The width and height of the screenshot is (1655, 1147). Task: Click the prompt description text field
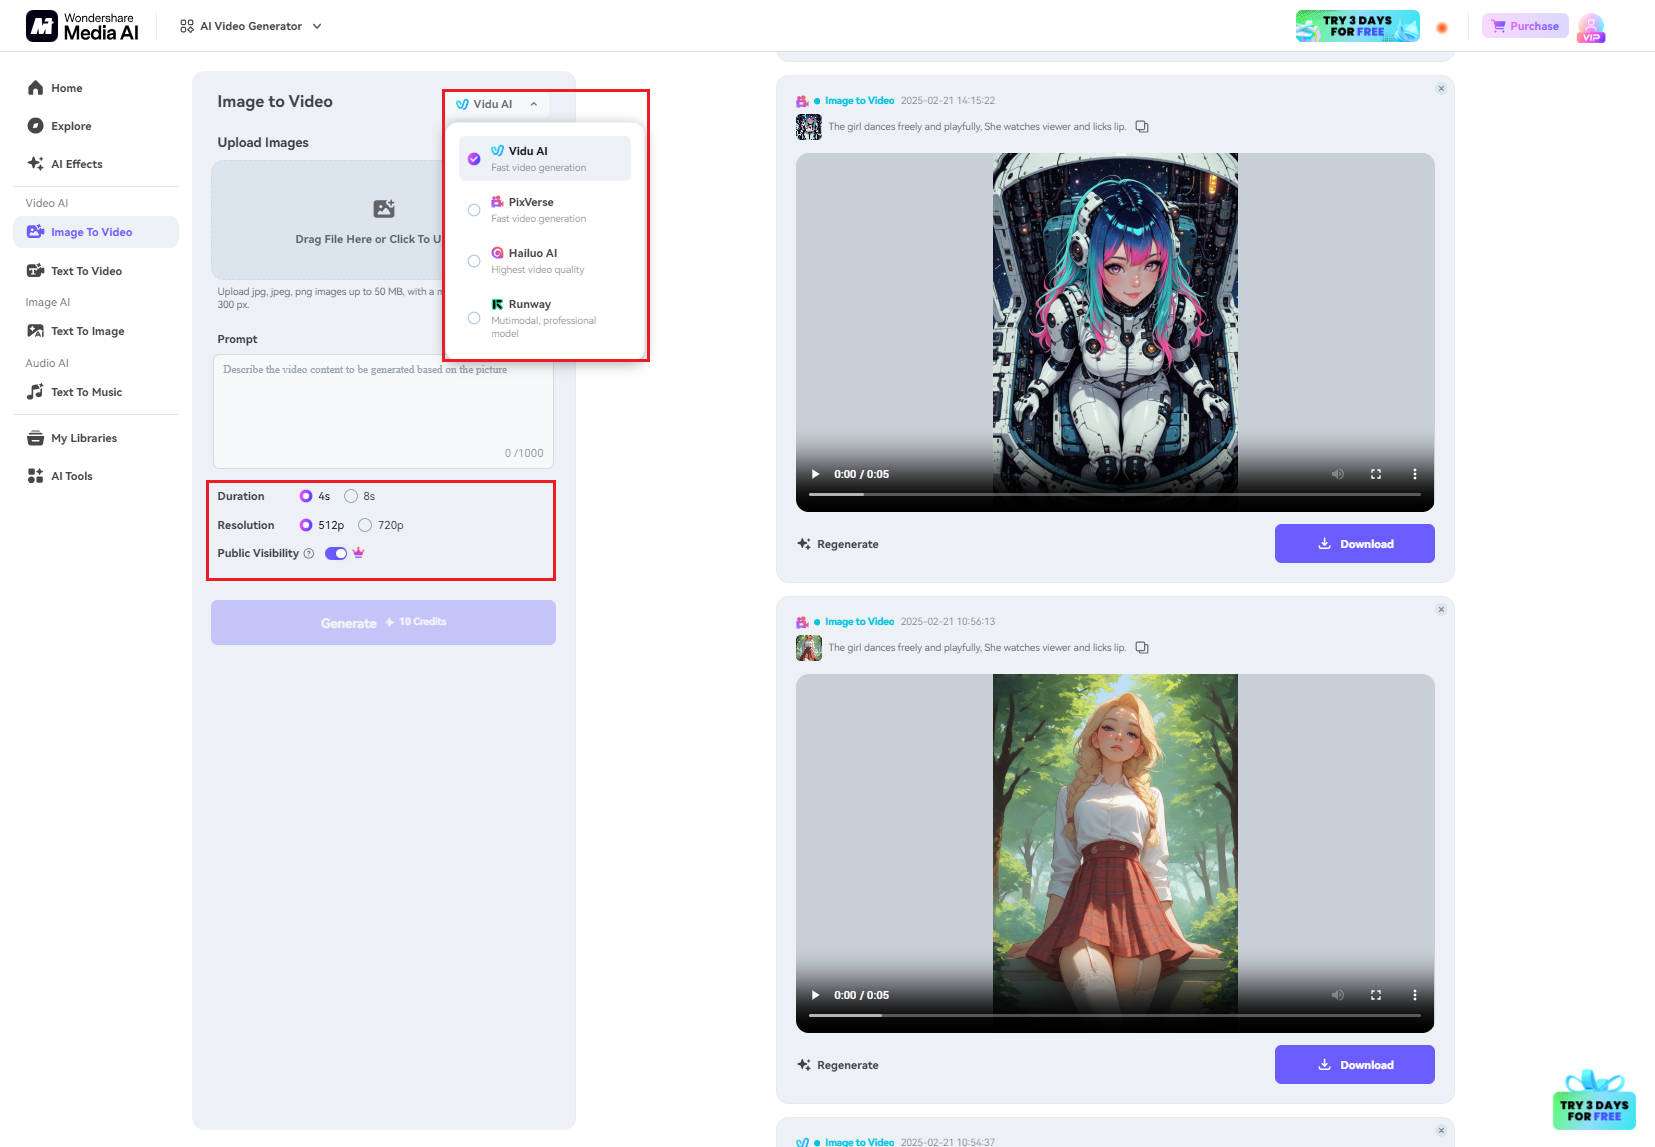click(383, 410)
